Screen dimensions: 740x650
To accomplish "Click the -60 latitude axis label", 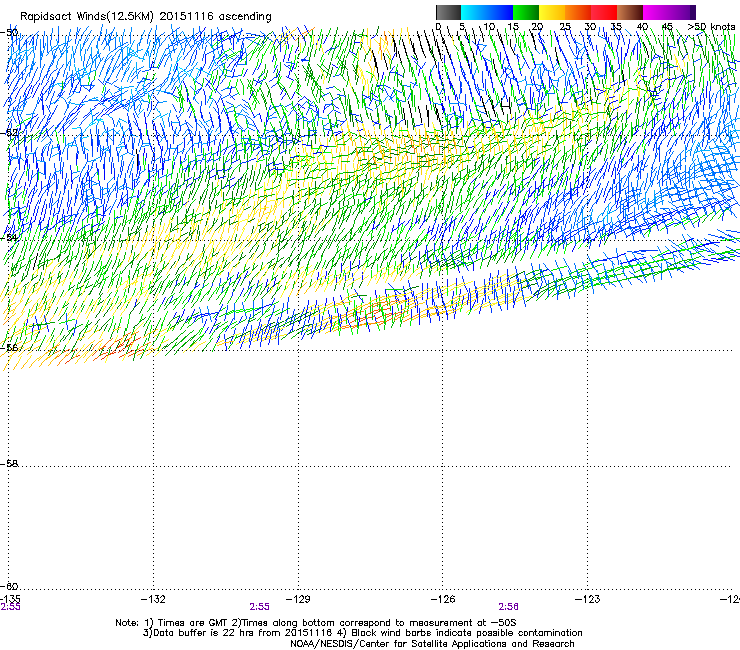I will [9, 586].
